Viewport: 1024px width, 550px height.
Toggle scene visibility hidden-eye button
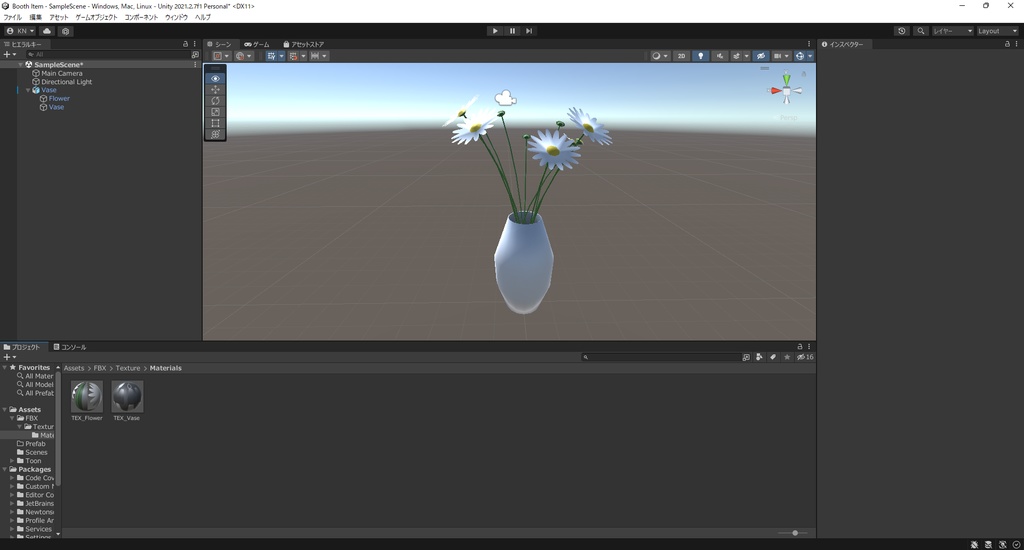(760, 56)
